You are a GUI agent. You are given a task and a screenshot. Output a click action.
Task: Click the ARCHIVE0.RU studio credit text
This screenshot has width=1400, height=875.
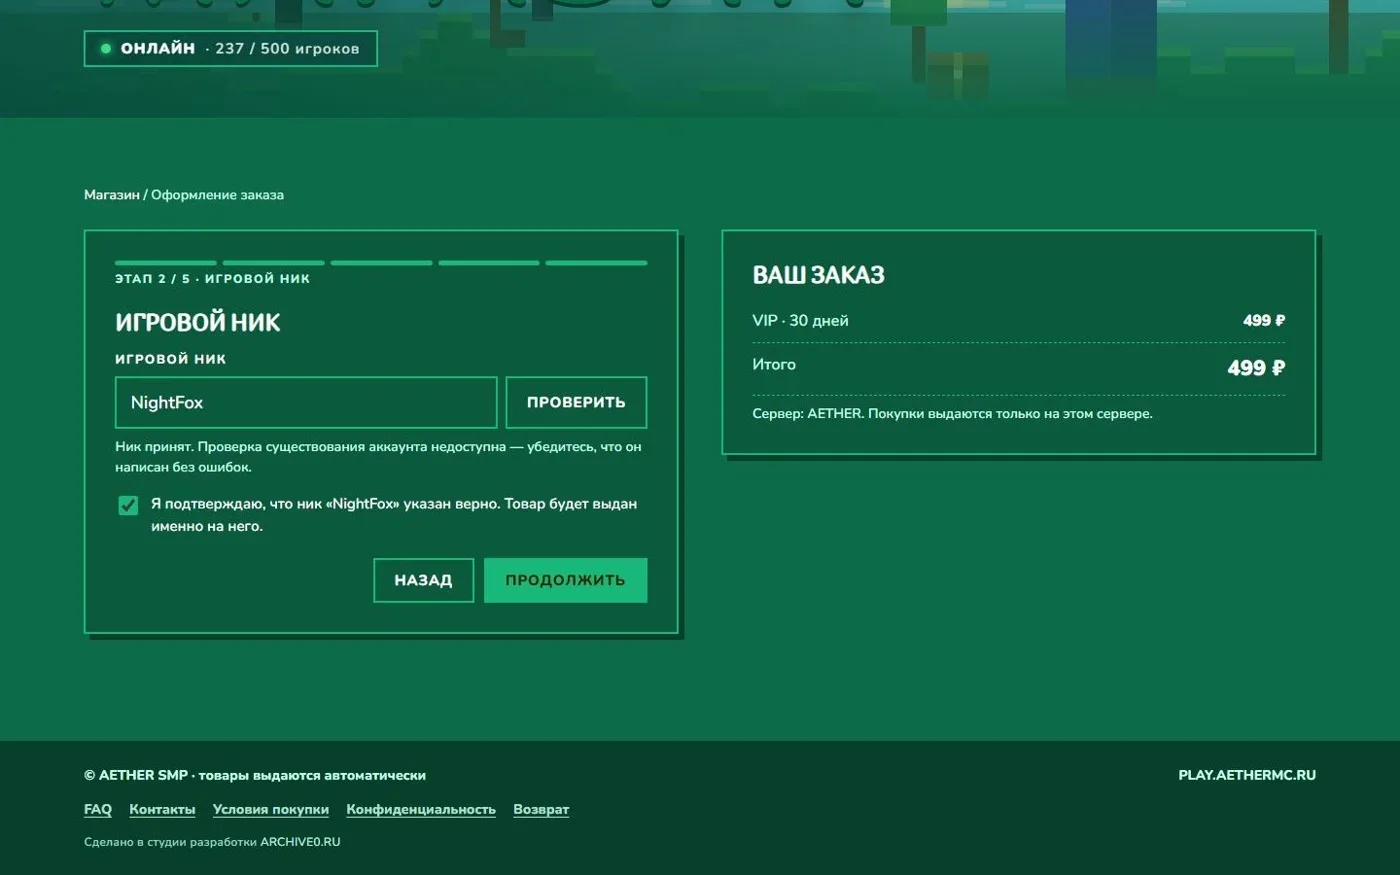tap(300, 842)
